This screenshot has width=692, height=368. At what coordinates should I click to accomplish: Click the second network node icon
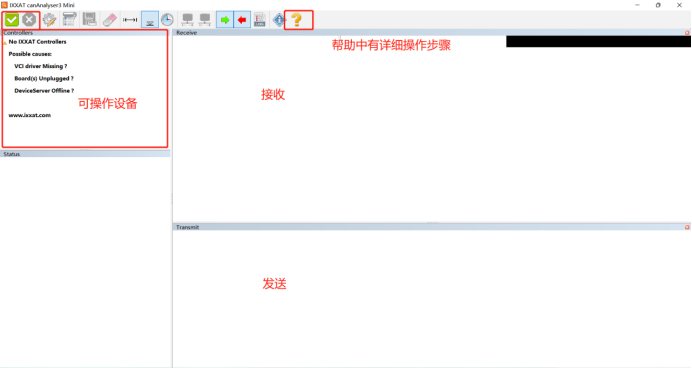pos(205,20)
